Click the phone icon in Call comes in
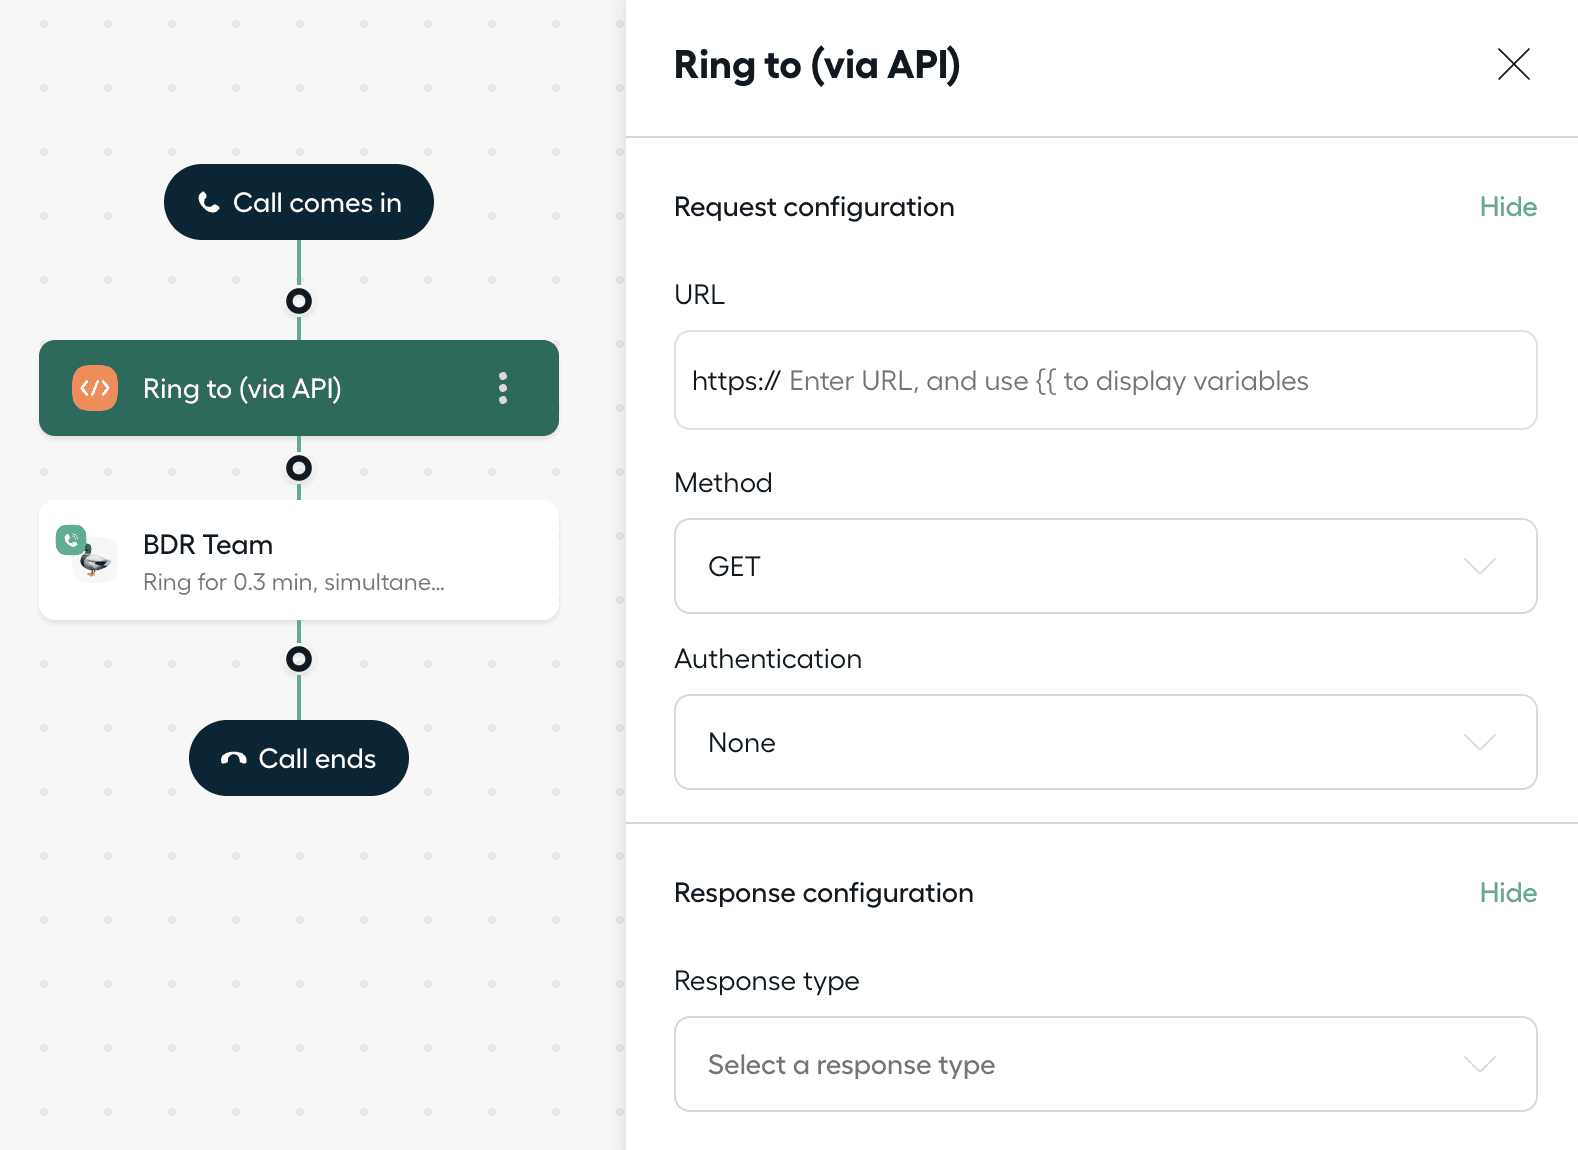Screen dimensions: 1578x1150 point(209,203)
